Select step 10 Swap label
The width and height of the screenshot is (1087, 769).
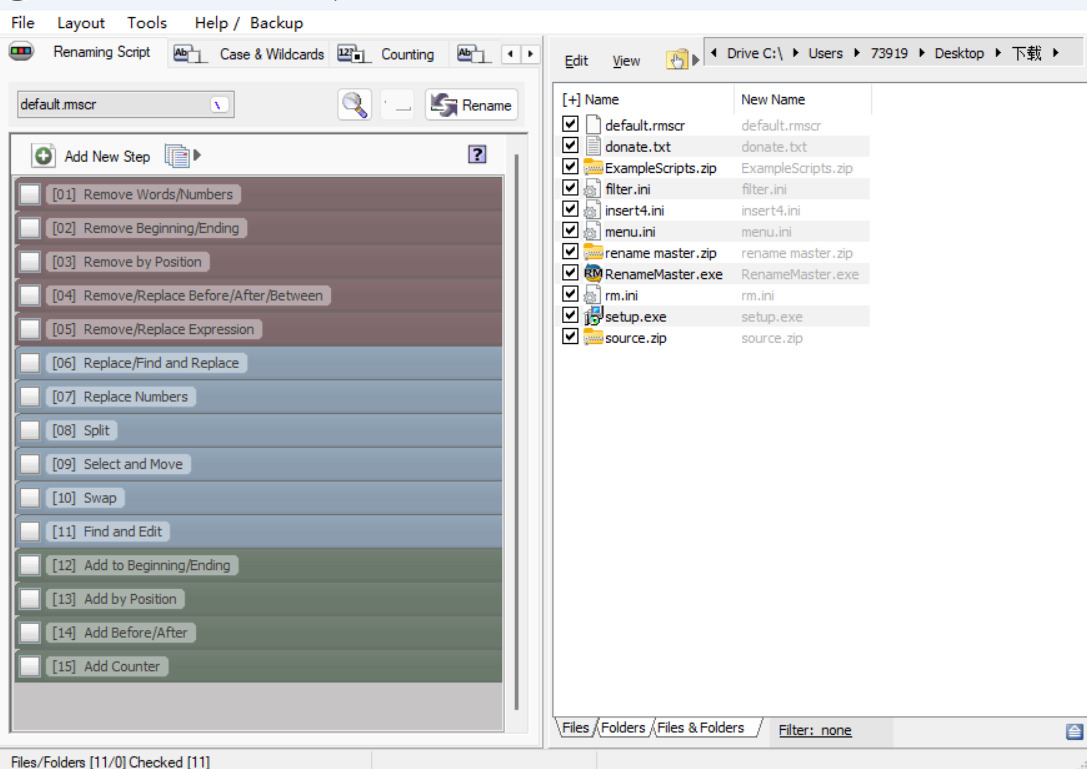(x=85, y=498)
